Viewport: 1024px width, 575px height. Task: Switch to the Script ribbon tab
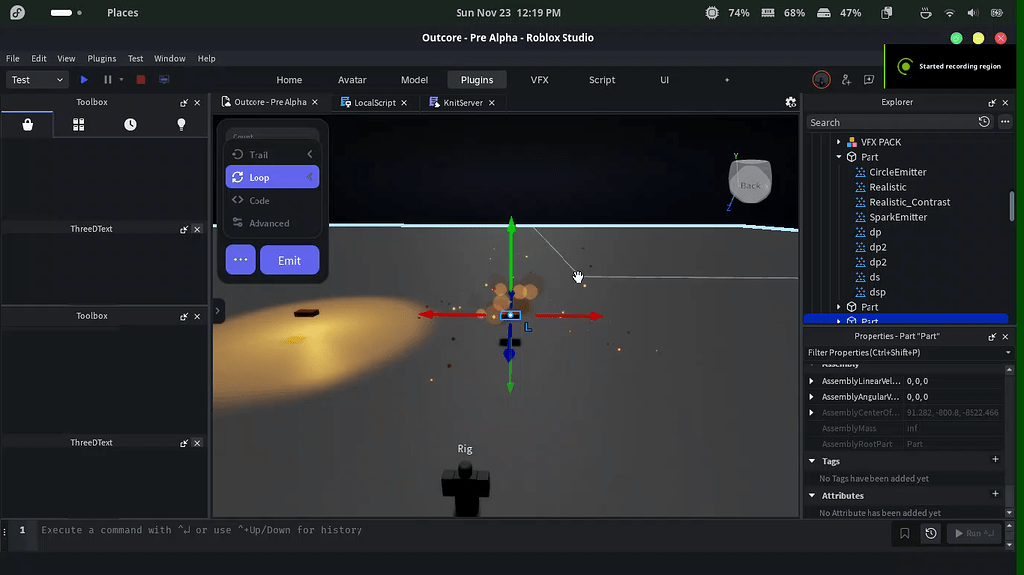tap(601, 80)
